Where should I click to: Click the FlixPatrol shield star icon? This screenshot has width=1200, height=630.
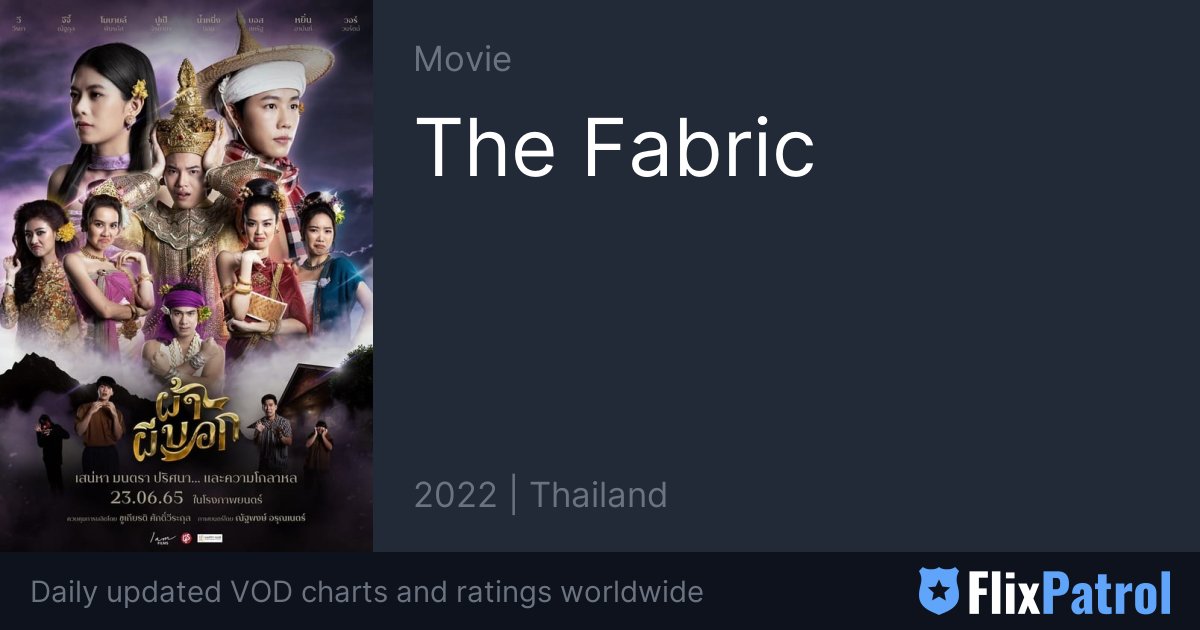(x=939, y=591)
